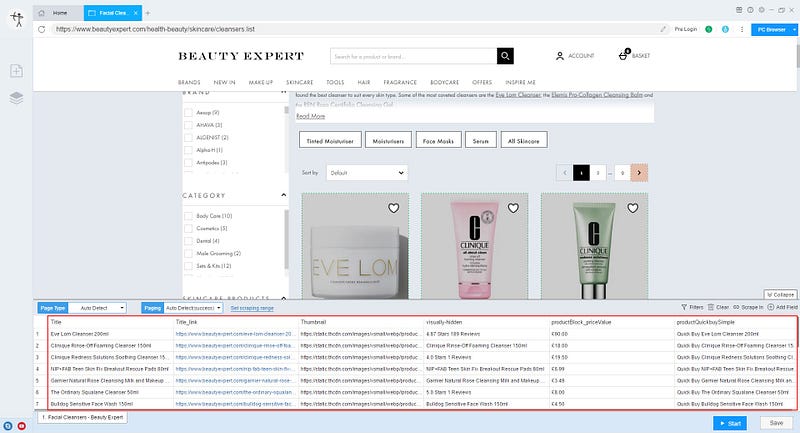Click the ScrapeStorm logo icon at top left
The height and width of the screenshot is (433, 800).
[x=17, y=18]
